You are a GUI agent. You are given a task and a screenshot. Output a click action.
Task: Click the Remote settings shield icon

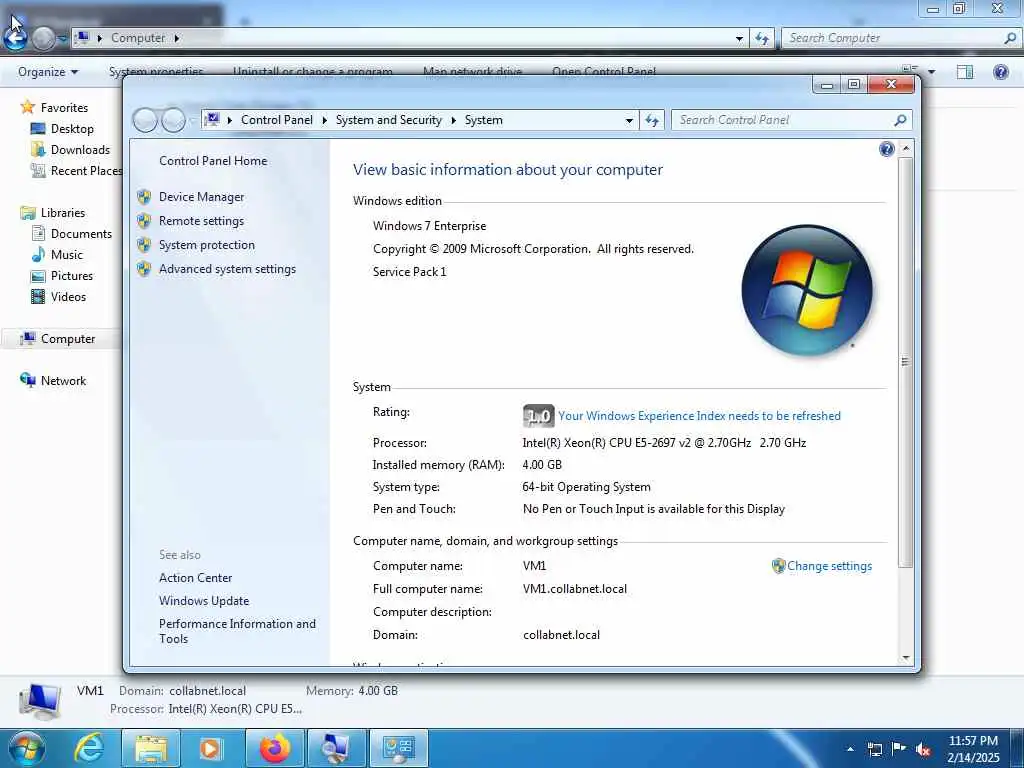(144, 221)
